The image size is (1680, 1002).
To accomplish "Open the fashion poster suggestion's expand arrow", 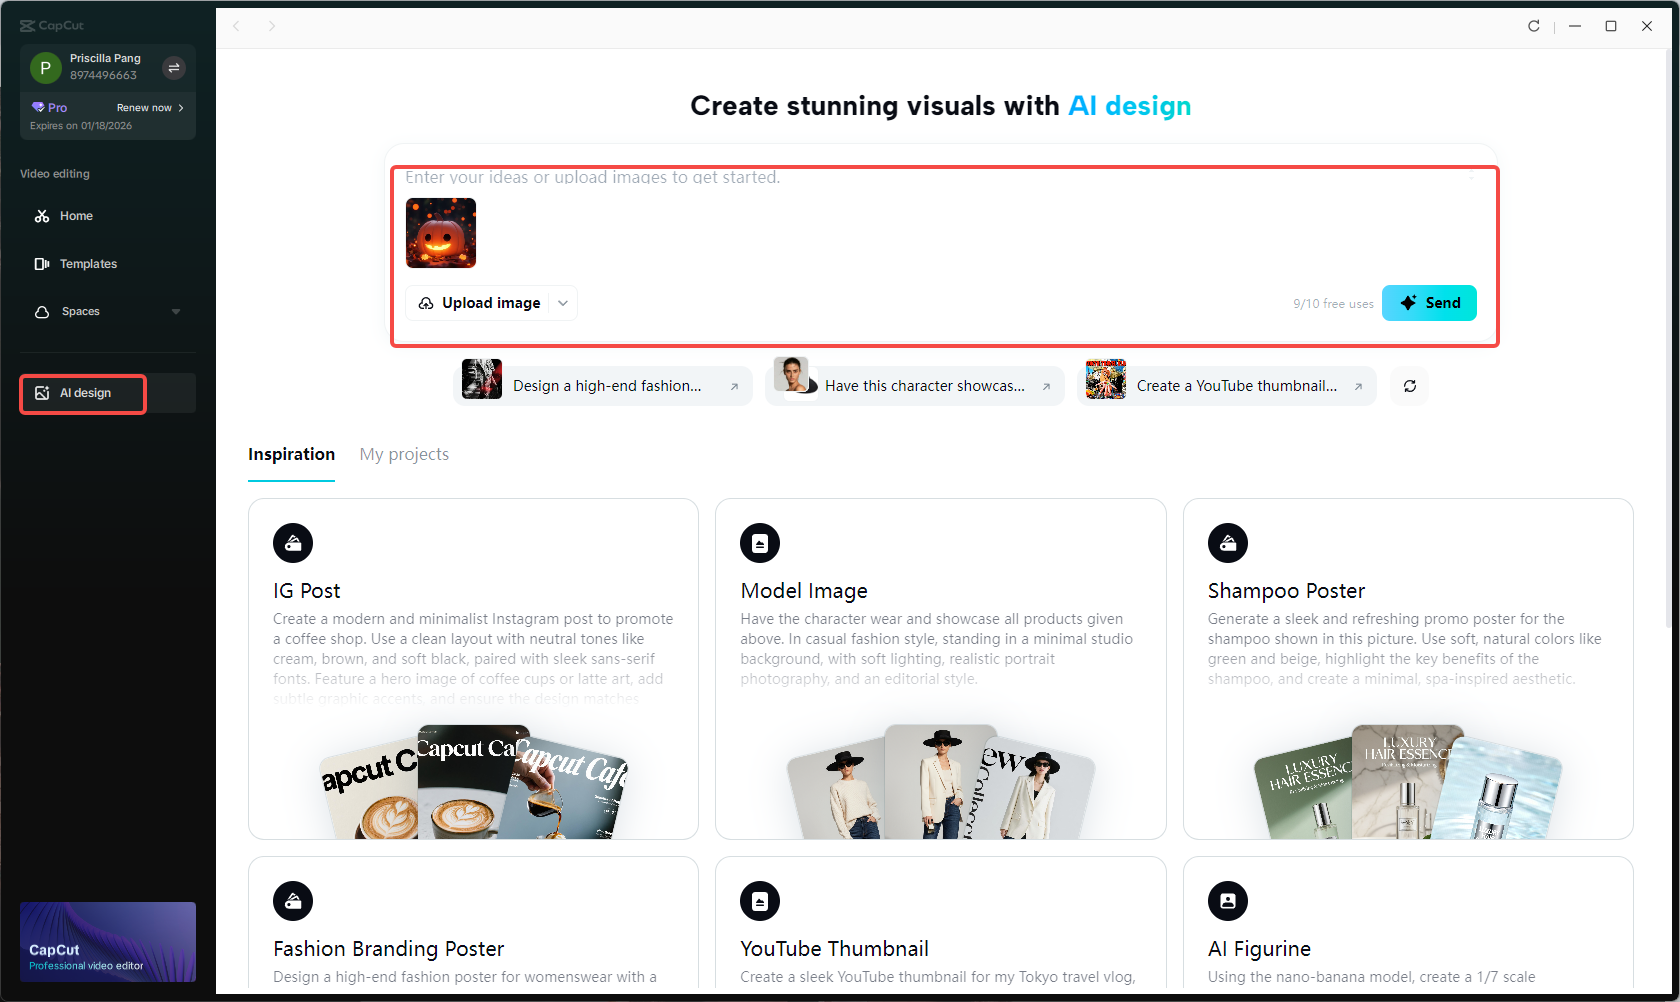I will point(735,385).
